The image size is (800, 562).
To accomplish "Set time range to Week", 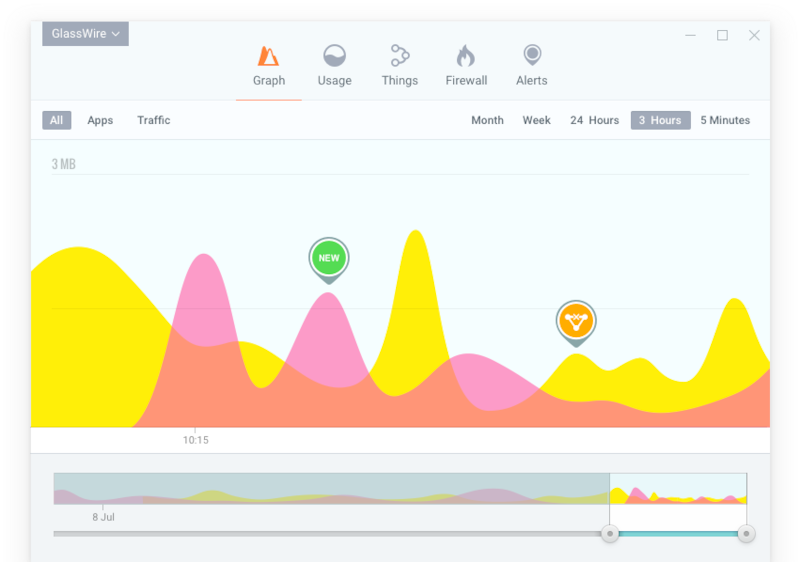I will tap(536, 120).
